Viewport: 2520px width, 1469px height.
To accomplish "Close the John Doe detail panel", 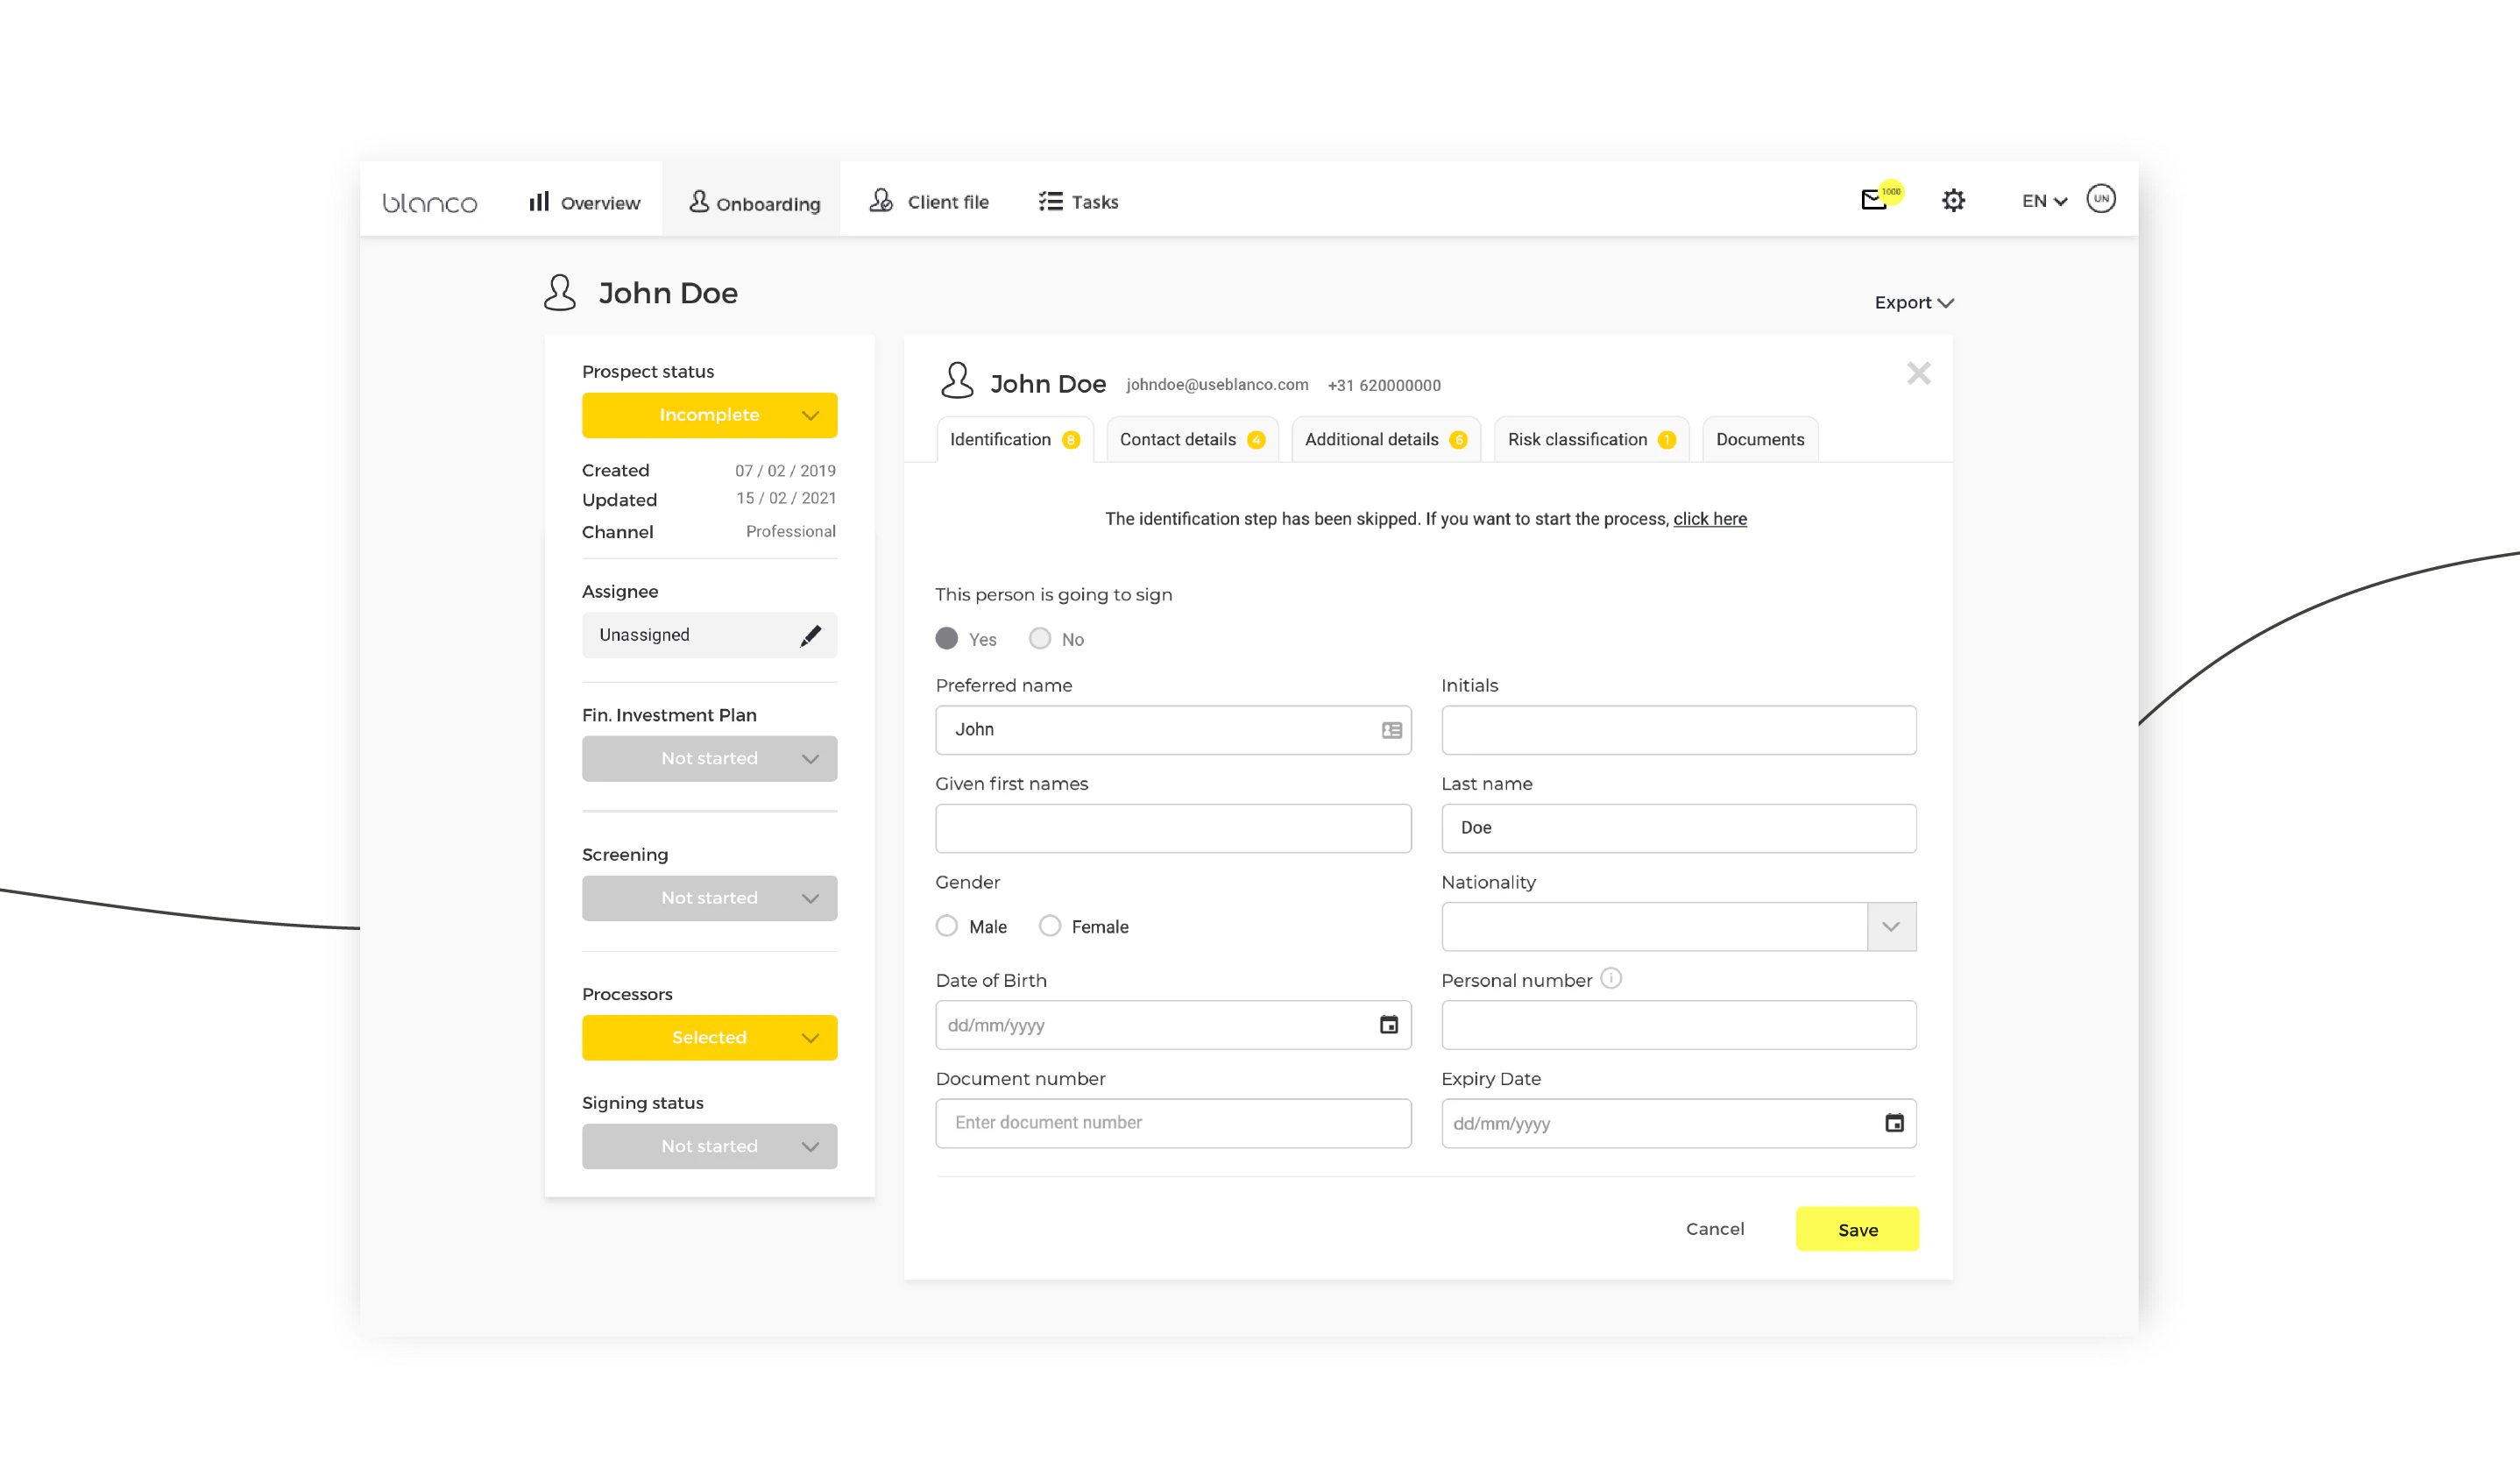I will [x=1918, y=374].
